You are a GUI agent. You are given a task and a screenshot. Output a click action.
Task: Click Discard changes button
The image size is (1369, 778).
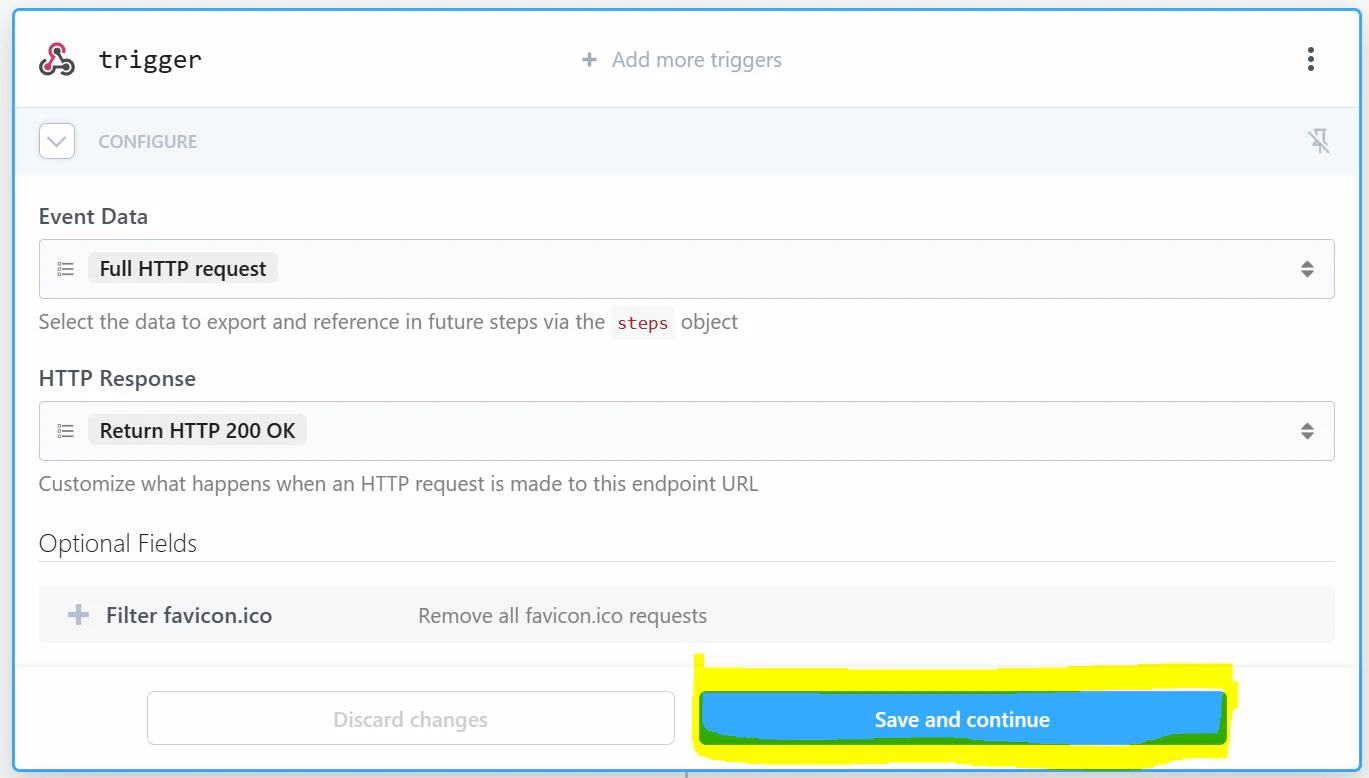click(x=411, y=719)
